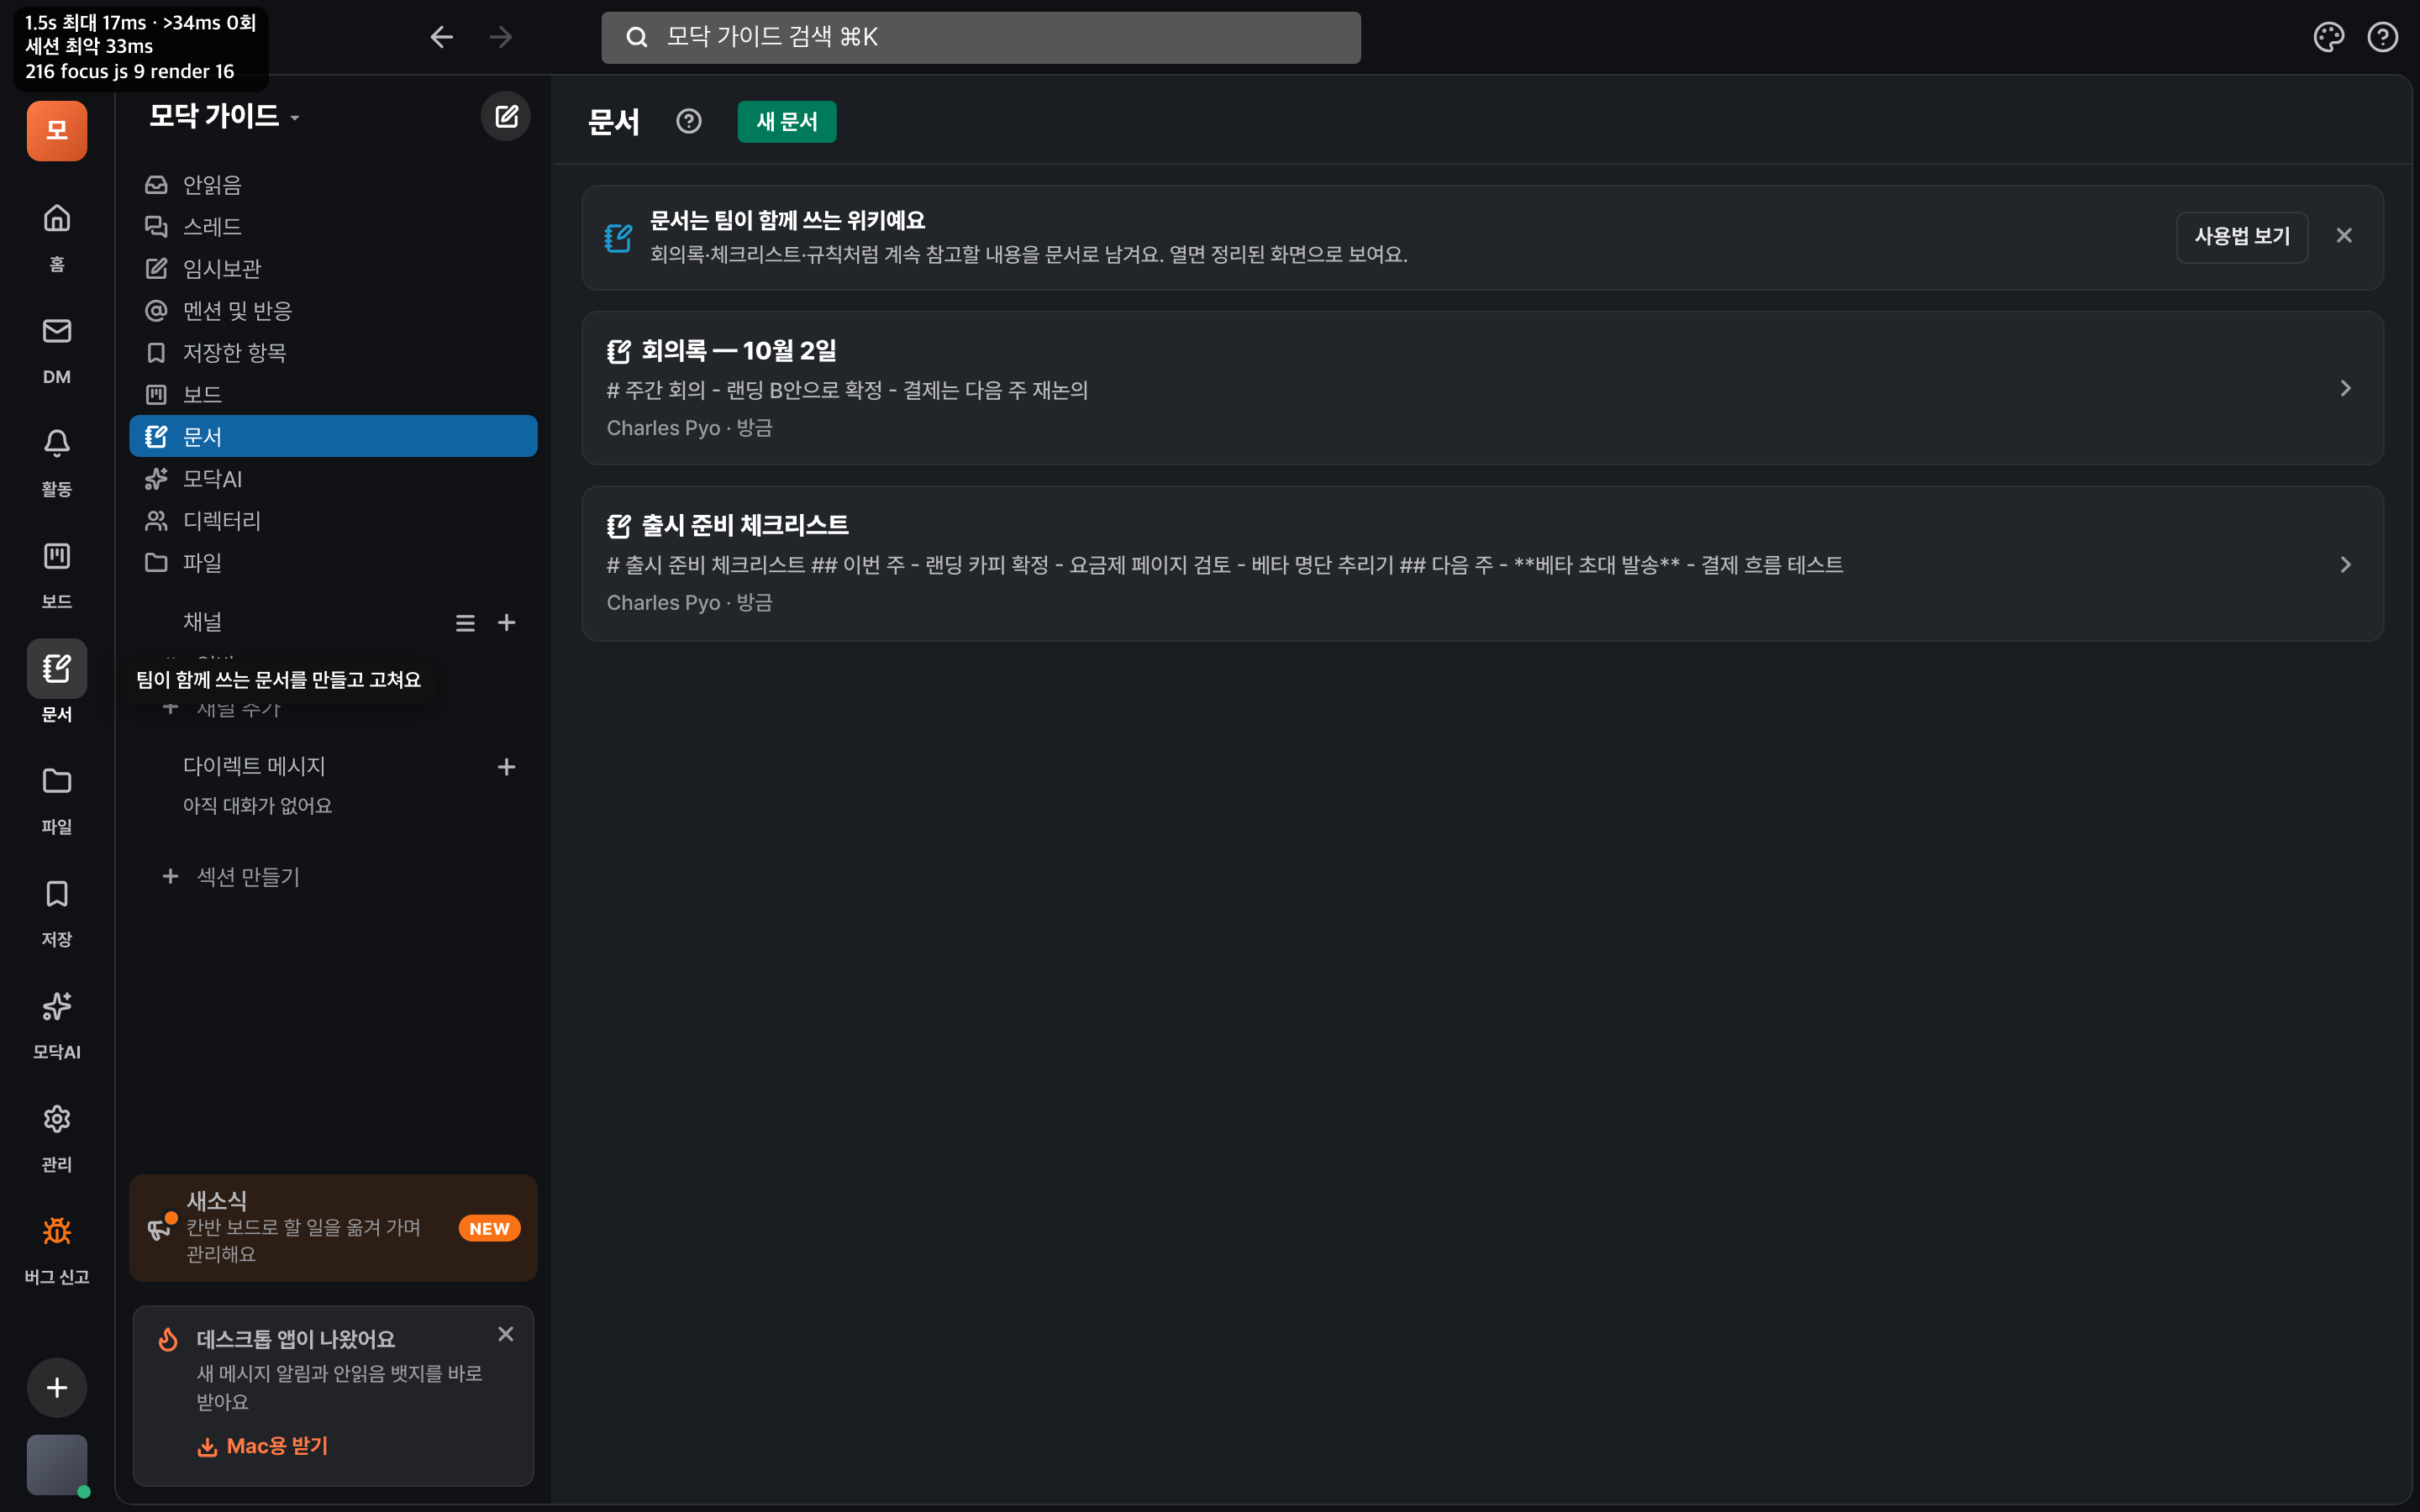This screenshot has height=1512, width=2420.
Task: Click the 버그 신고 bug icon
Action: pyautogui.click(x=57, y=1231)
